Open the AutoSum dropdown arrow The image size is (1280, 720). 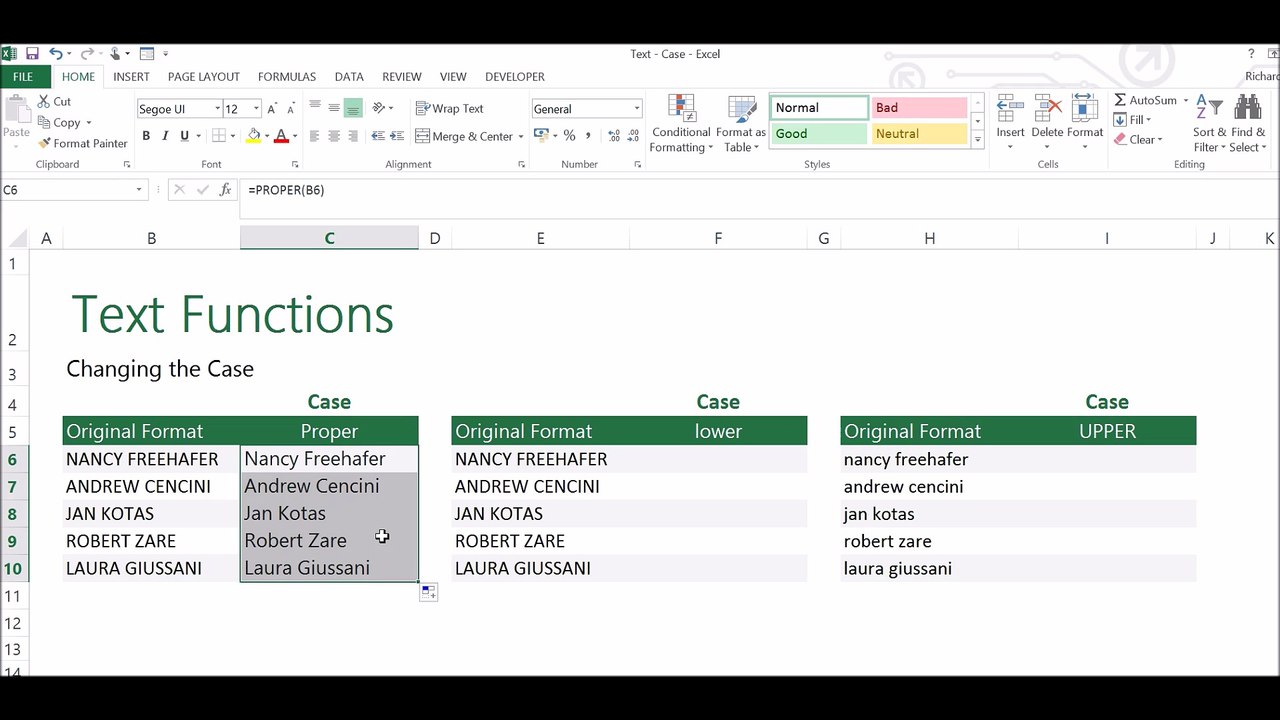click(x=1186, y=101)
